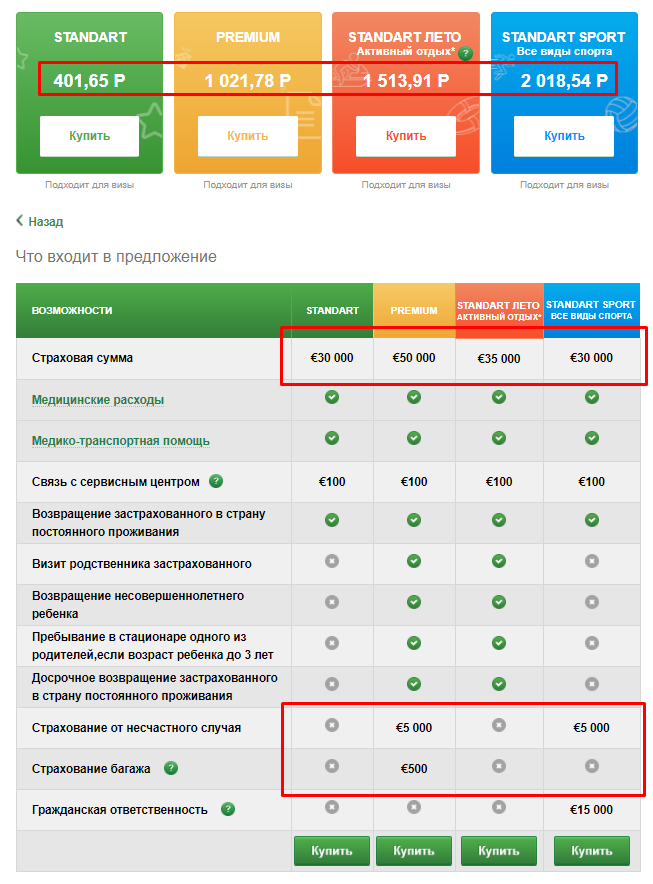Open the Медико-транспортная помощь link

pyautogui.click(x=121, y=441)
